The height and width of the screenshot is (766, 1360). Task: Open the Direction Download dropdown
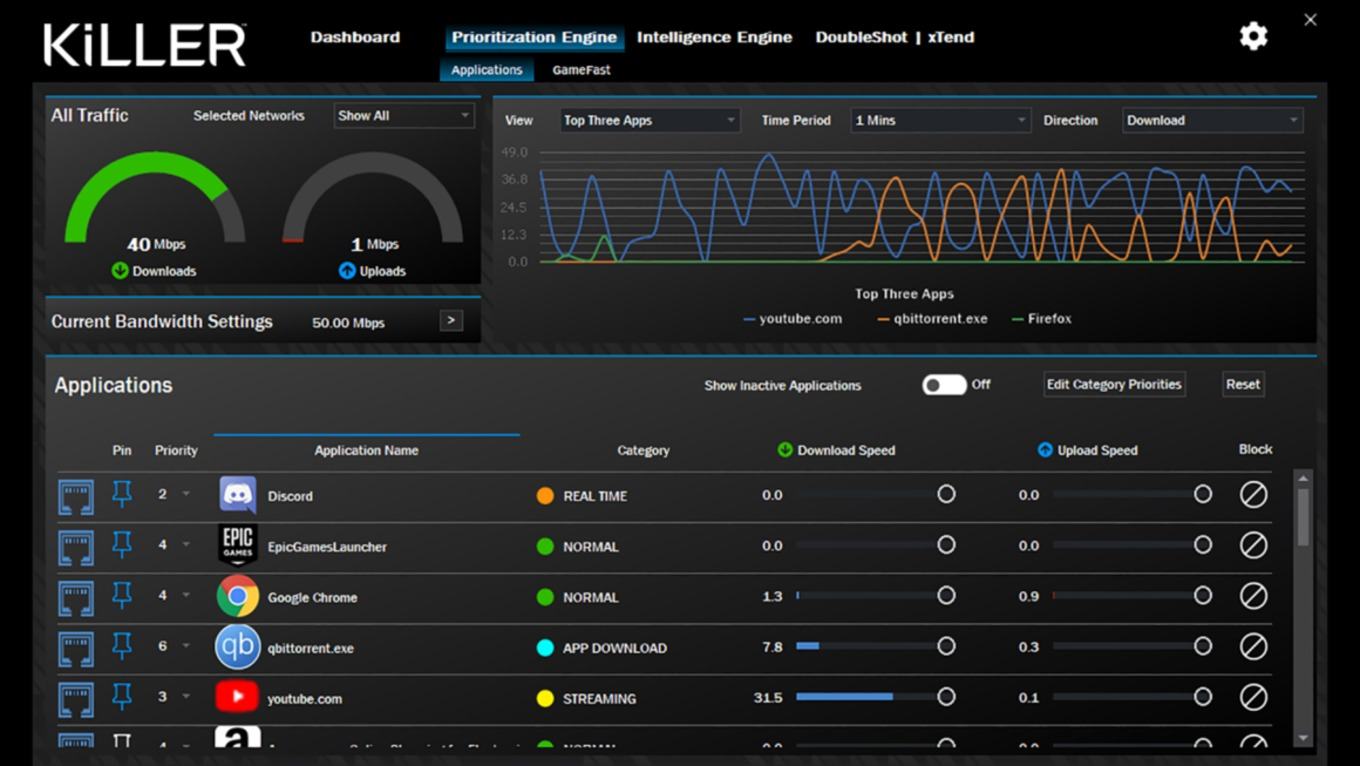(x=1212, y=120)
